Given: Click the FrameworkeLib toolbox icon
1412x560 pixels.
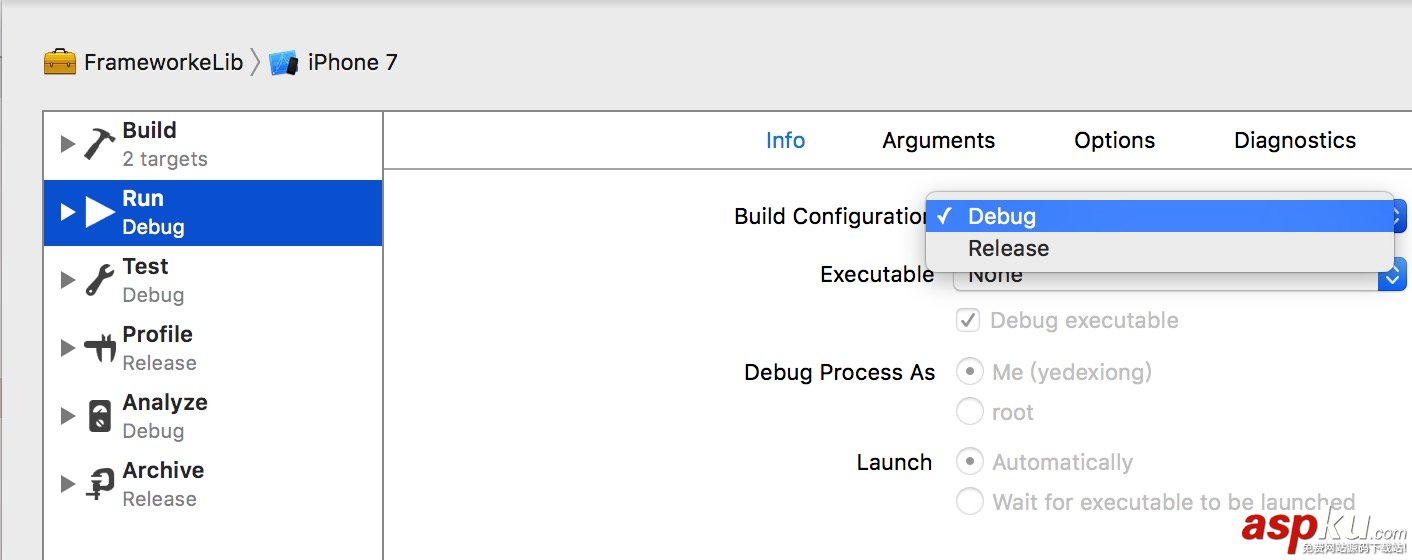Looking at the screenshot, I should click(x=60, y=62).
